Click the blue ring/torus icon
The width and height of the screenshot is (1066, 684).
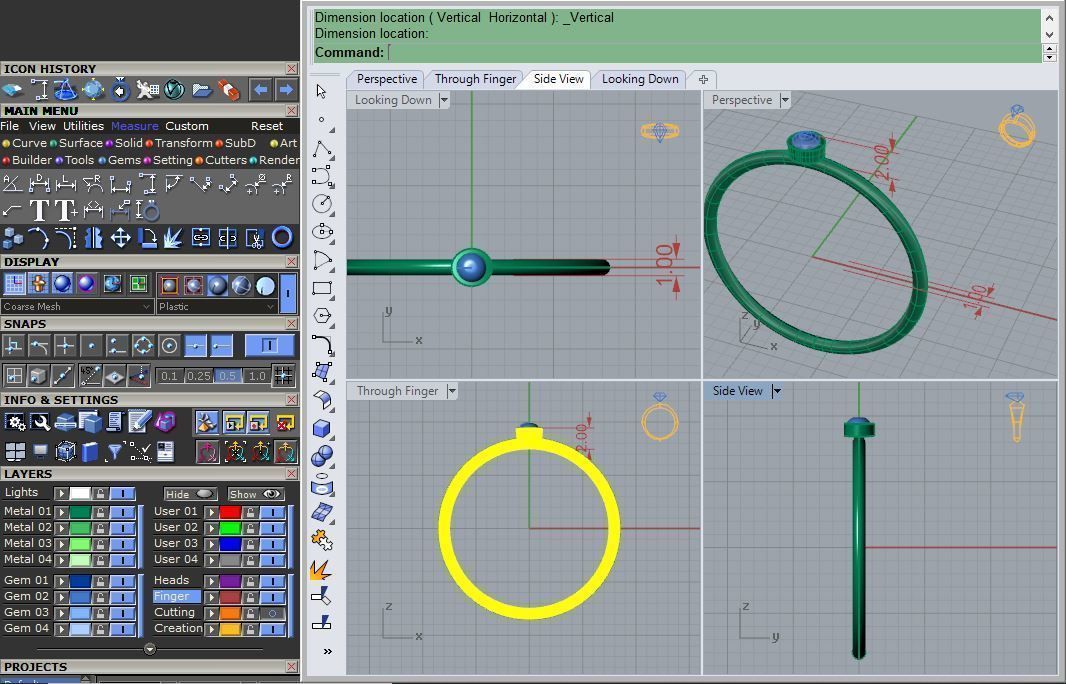(282, 238)
